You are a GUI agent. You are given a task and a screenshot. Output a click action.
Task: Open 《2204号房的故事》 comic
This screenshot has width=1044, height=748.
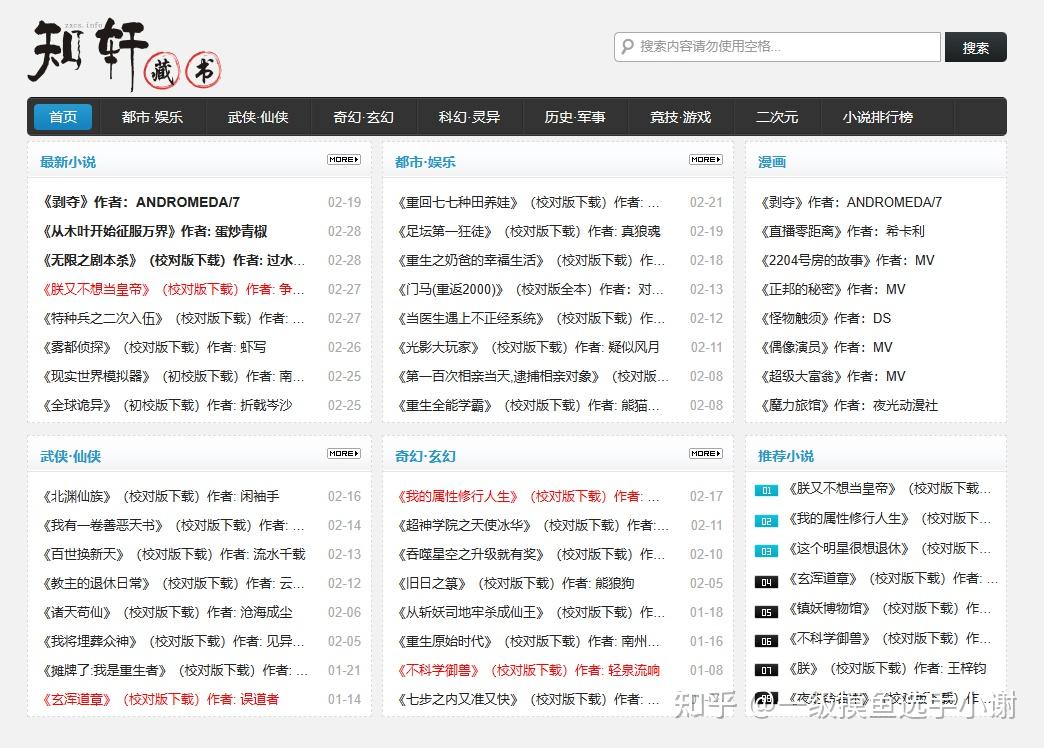tap(847, 260)
